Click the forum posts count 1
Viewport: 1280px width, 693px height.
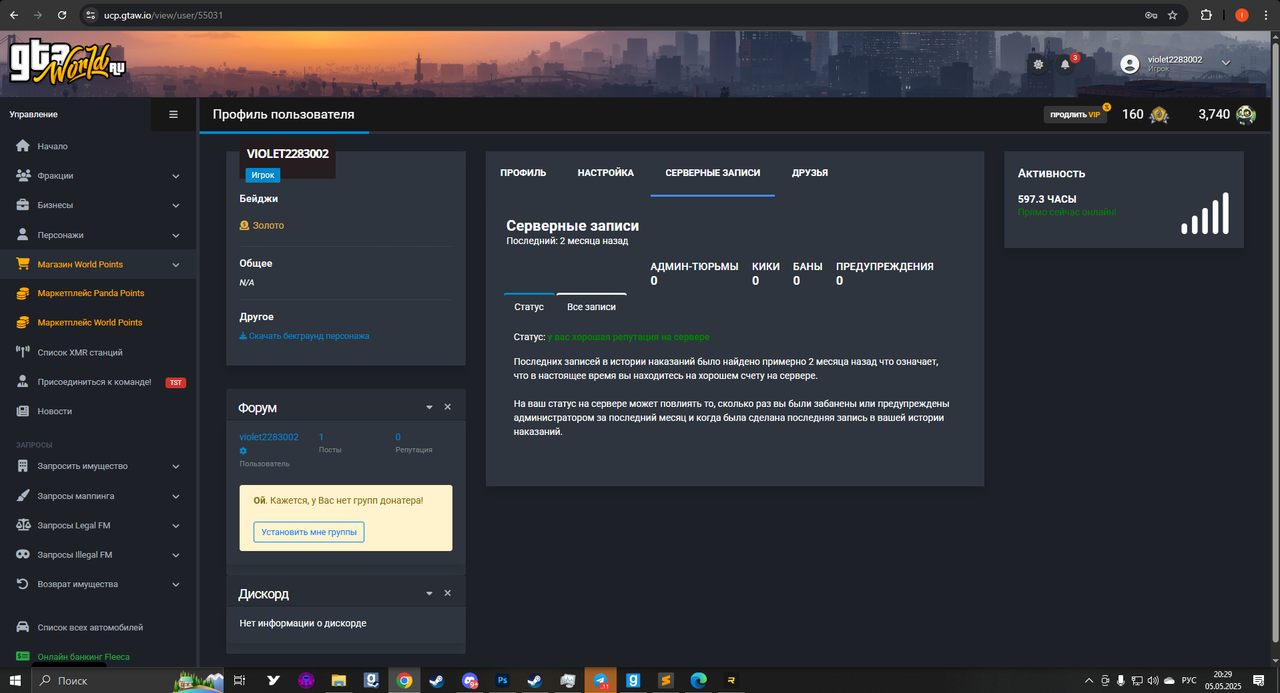(321, 437)
